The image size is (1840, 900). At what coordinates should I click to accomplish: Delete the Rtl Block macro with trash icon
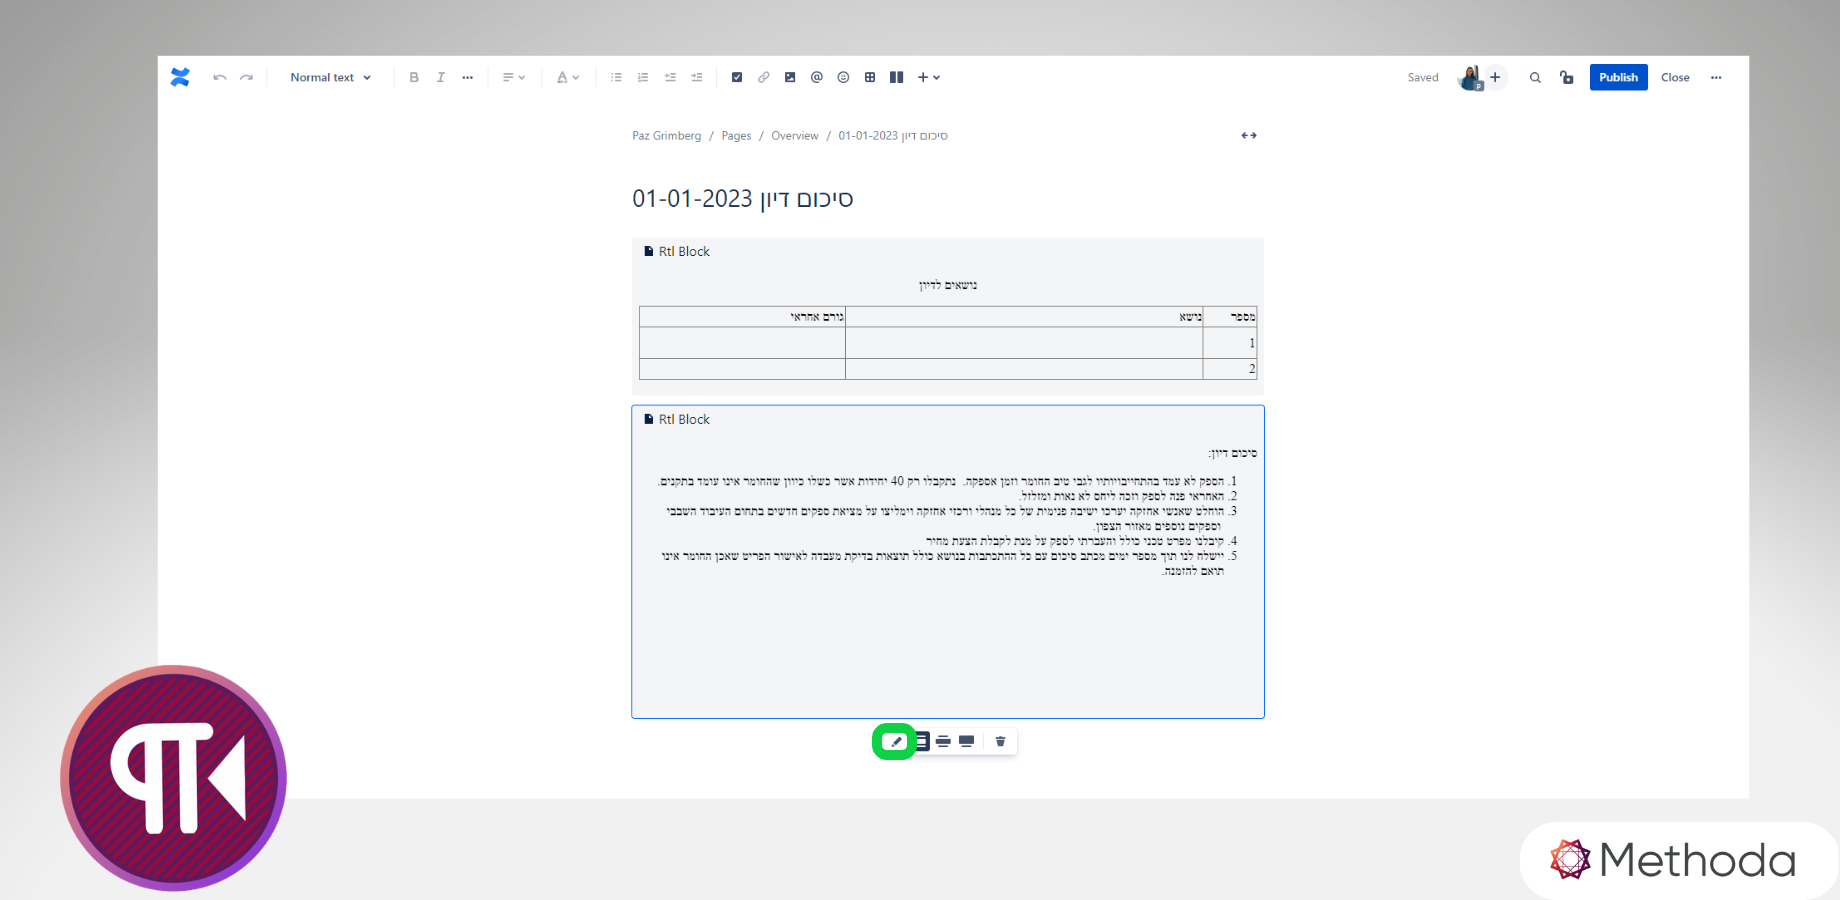pyautogui.click(x=1000, y=742)
